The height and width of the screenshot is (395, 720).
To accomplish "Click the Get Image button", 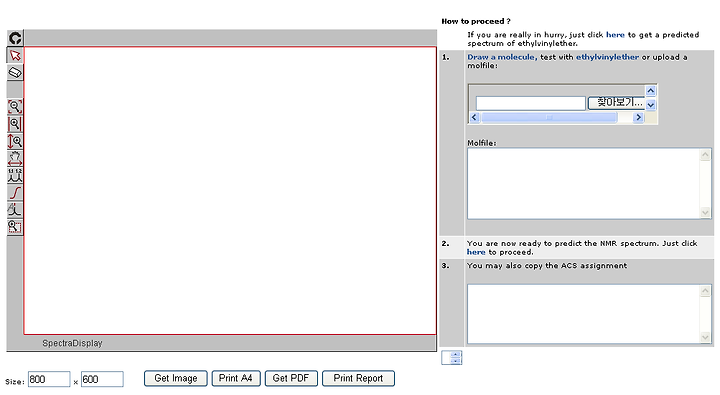I will pos(176,378).
